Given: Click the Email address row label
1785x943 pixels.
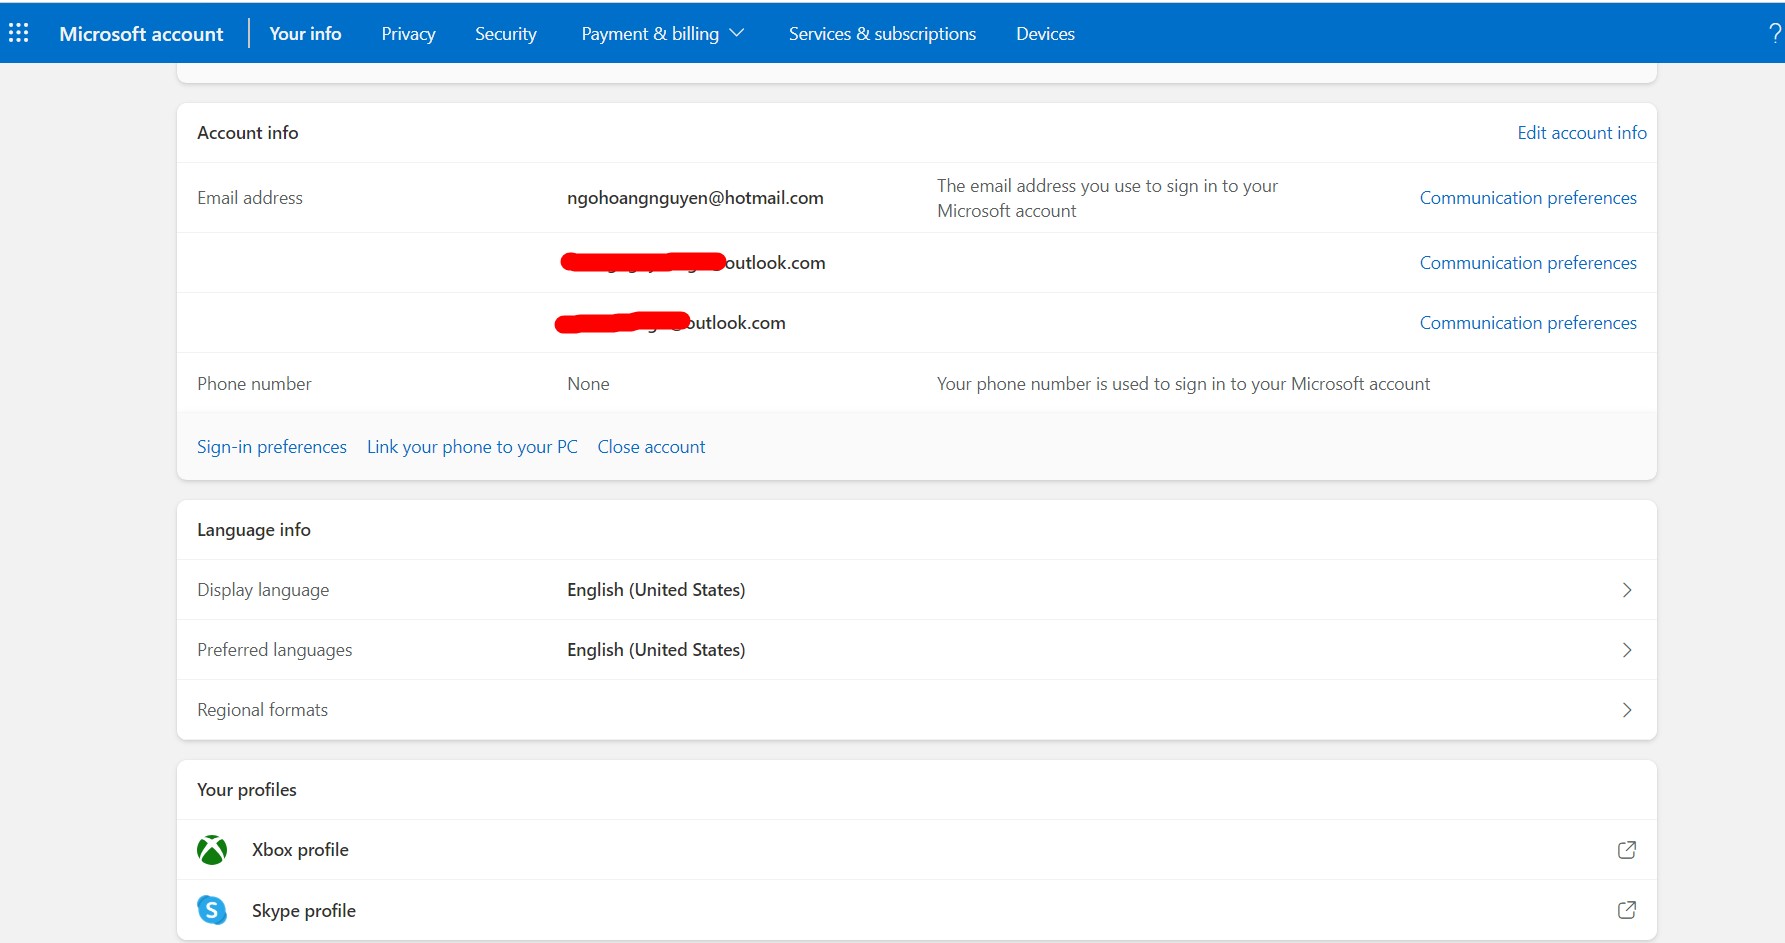Looking at the screenshot, I should pyautogui.click(x=250, y=198).
